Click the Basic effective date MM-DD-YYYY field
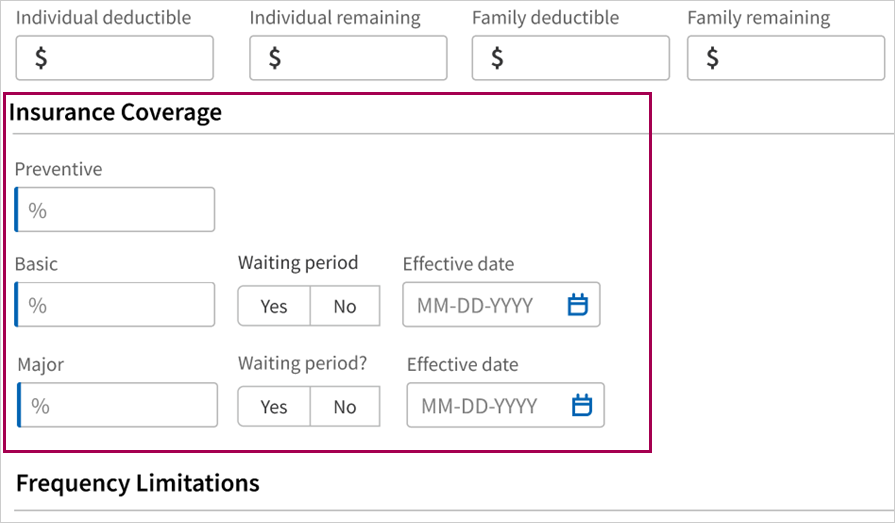The width and height of the screenshot is (895, 523). coord(501,304)
